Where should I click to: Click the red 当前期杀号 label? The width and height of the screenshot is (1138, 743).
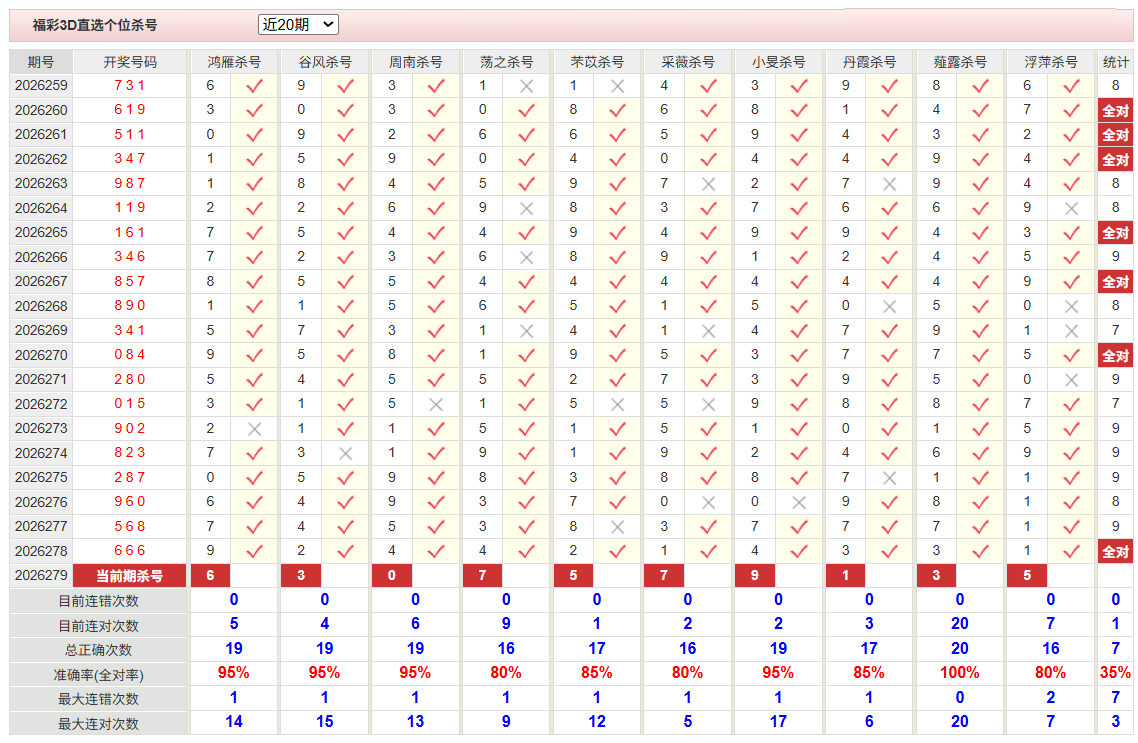tap(130, 576)
